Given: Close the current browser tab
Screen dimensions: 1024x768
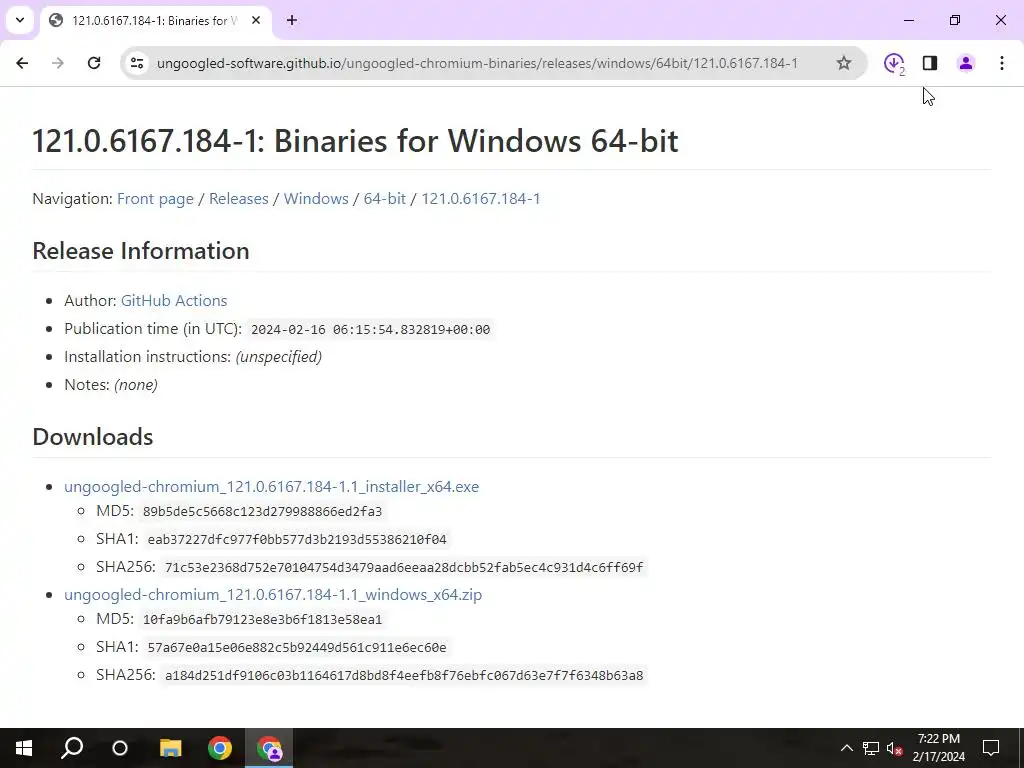Looking at the screenshot, I should [x=256, y=20].
